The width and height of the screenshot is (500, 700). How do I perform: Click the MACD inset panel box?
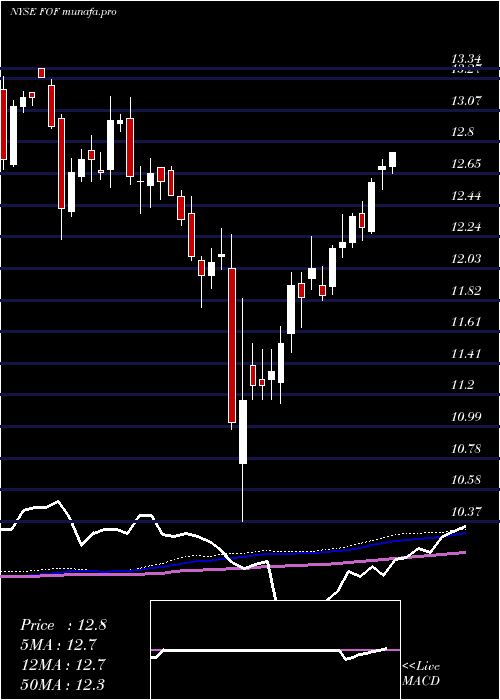(x=275, y=650)
